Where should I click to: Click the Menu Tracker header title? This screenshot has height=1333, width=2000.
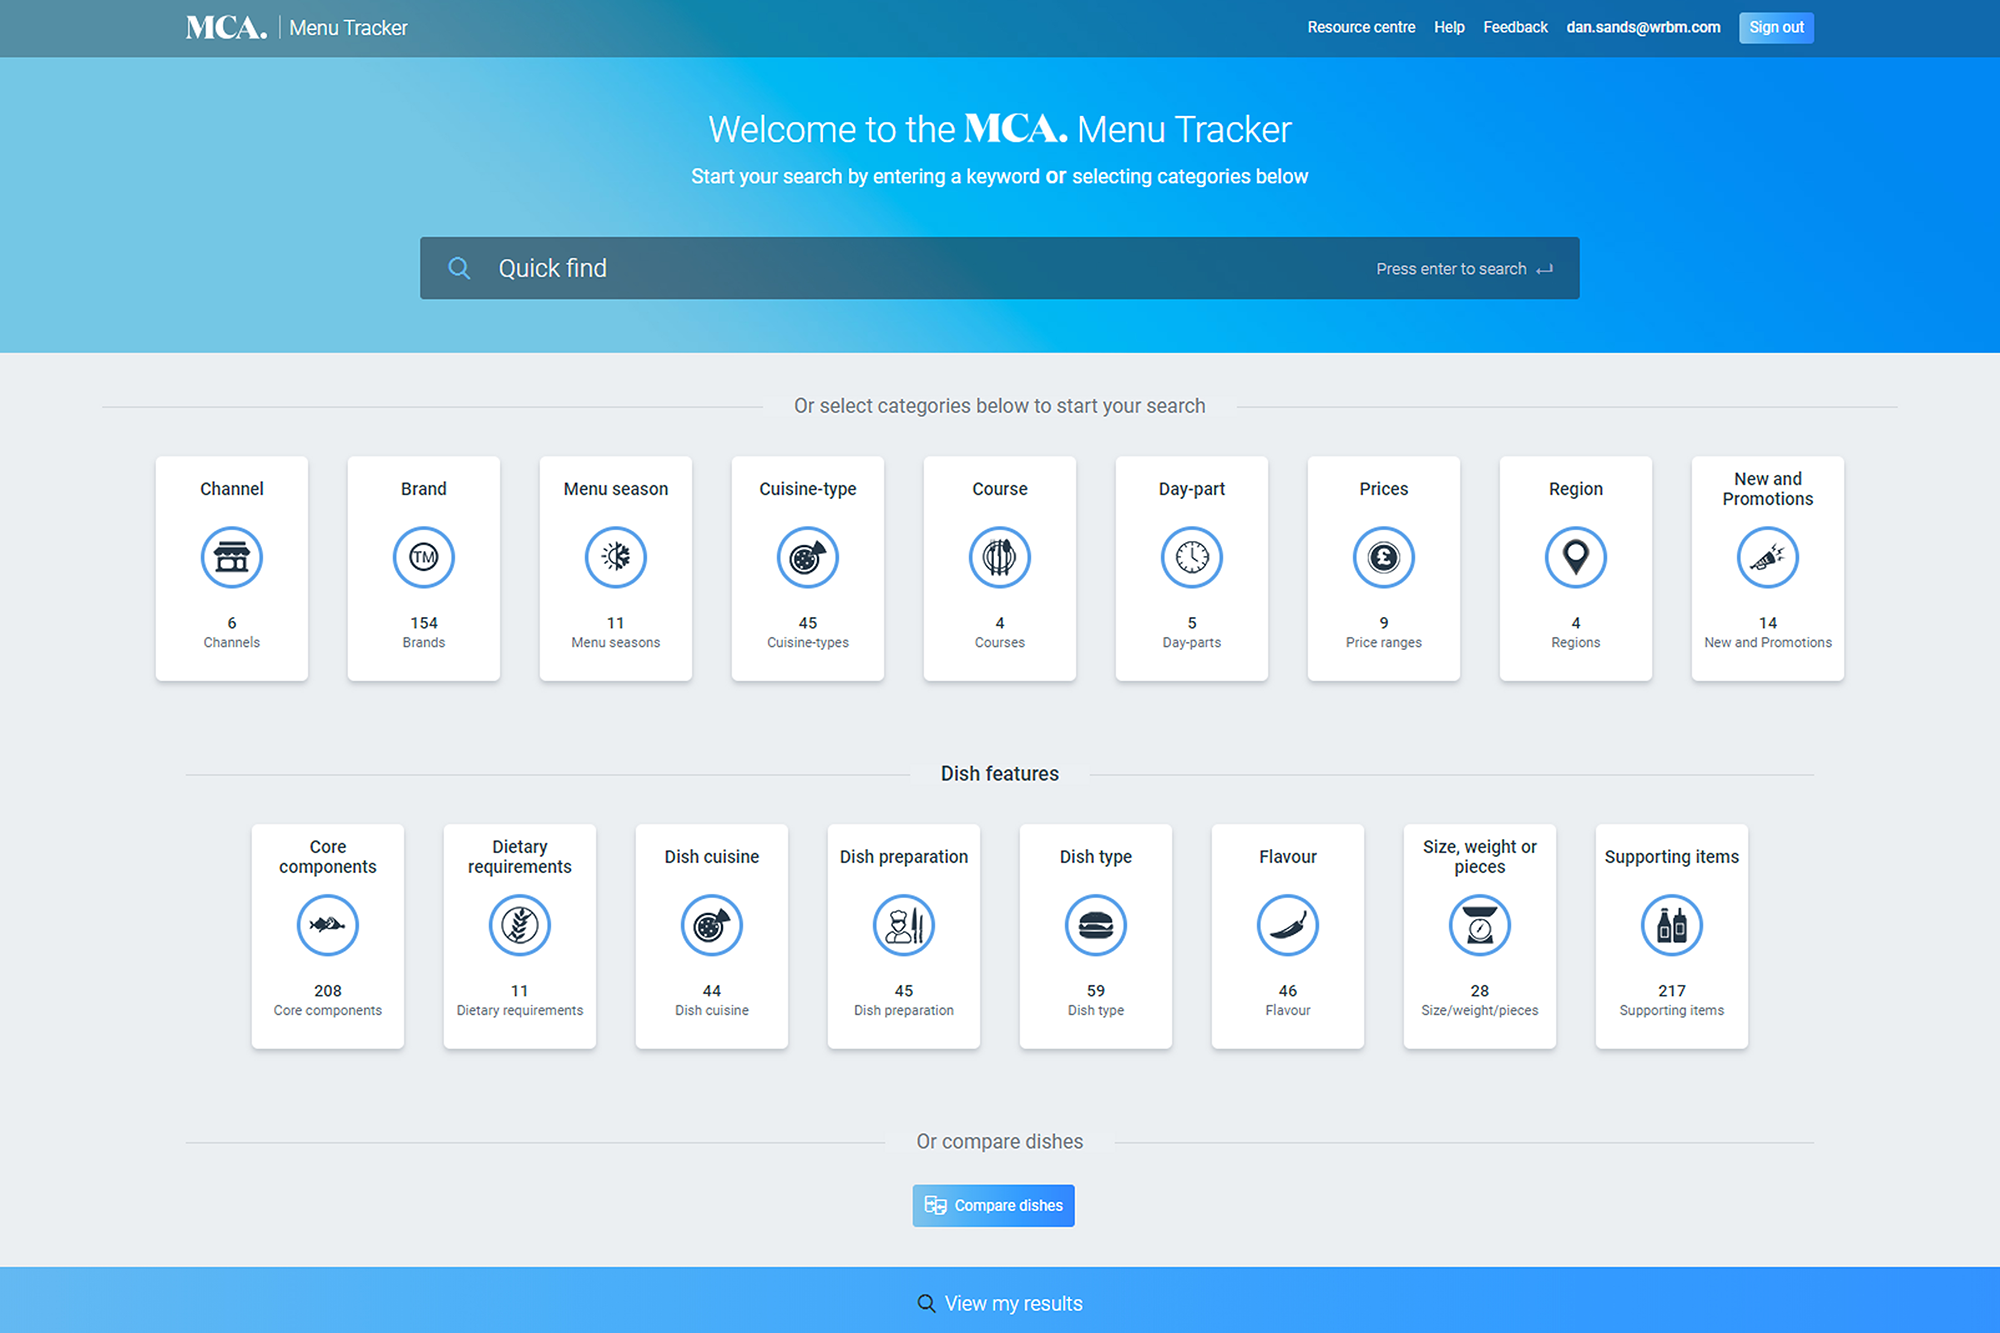coord(348,28)
